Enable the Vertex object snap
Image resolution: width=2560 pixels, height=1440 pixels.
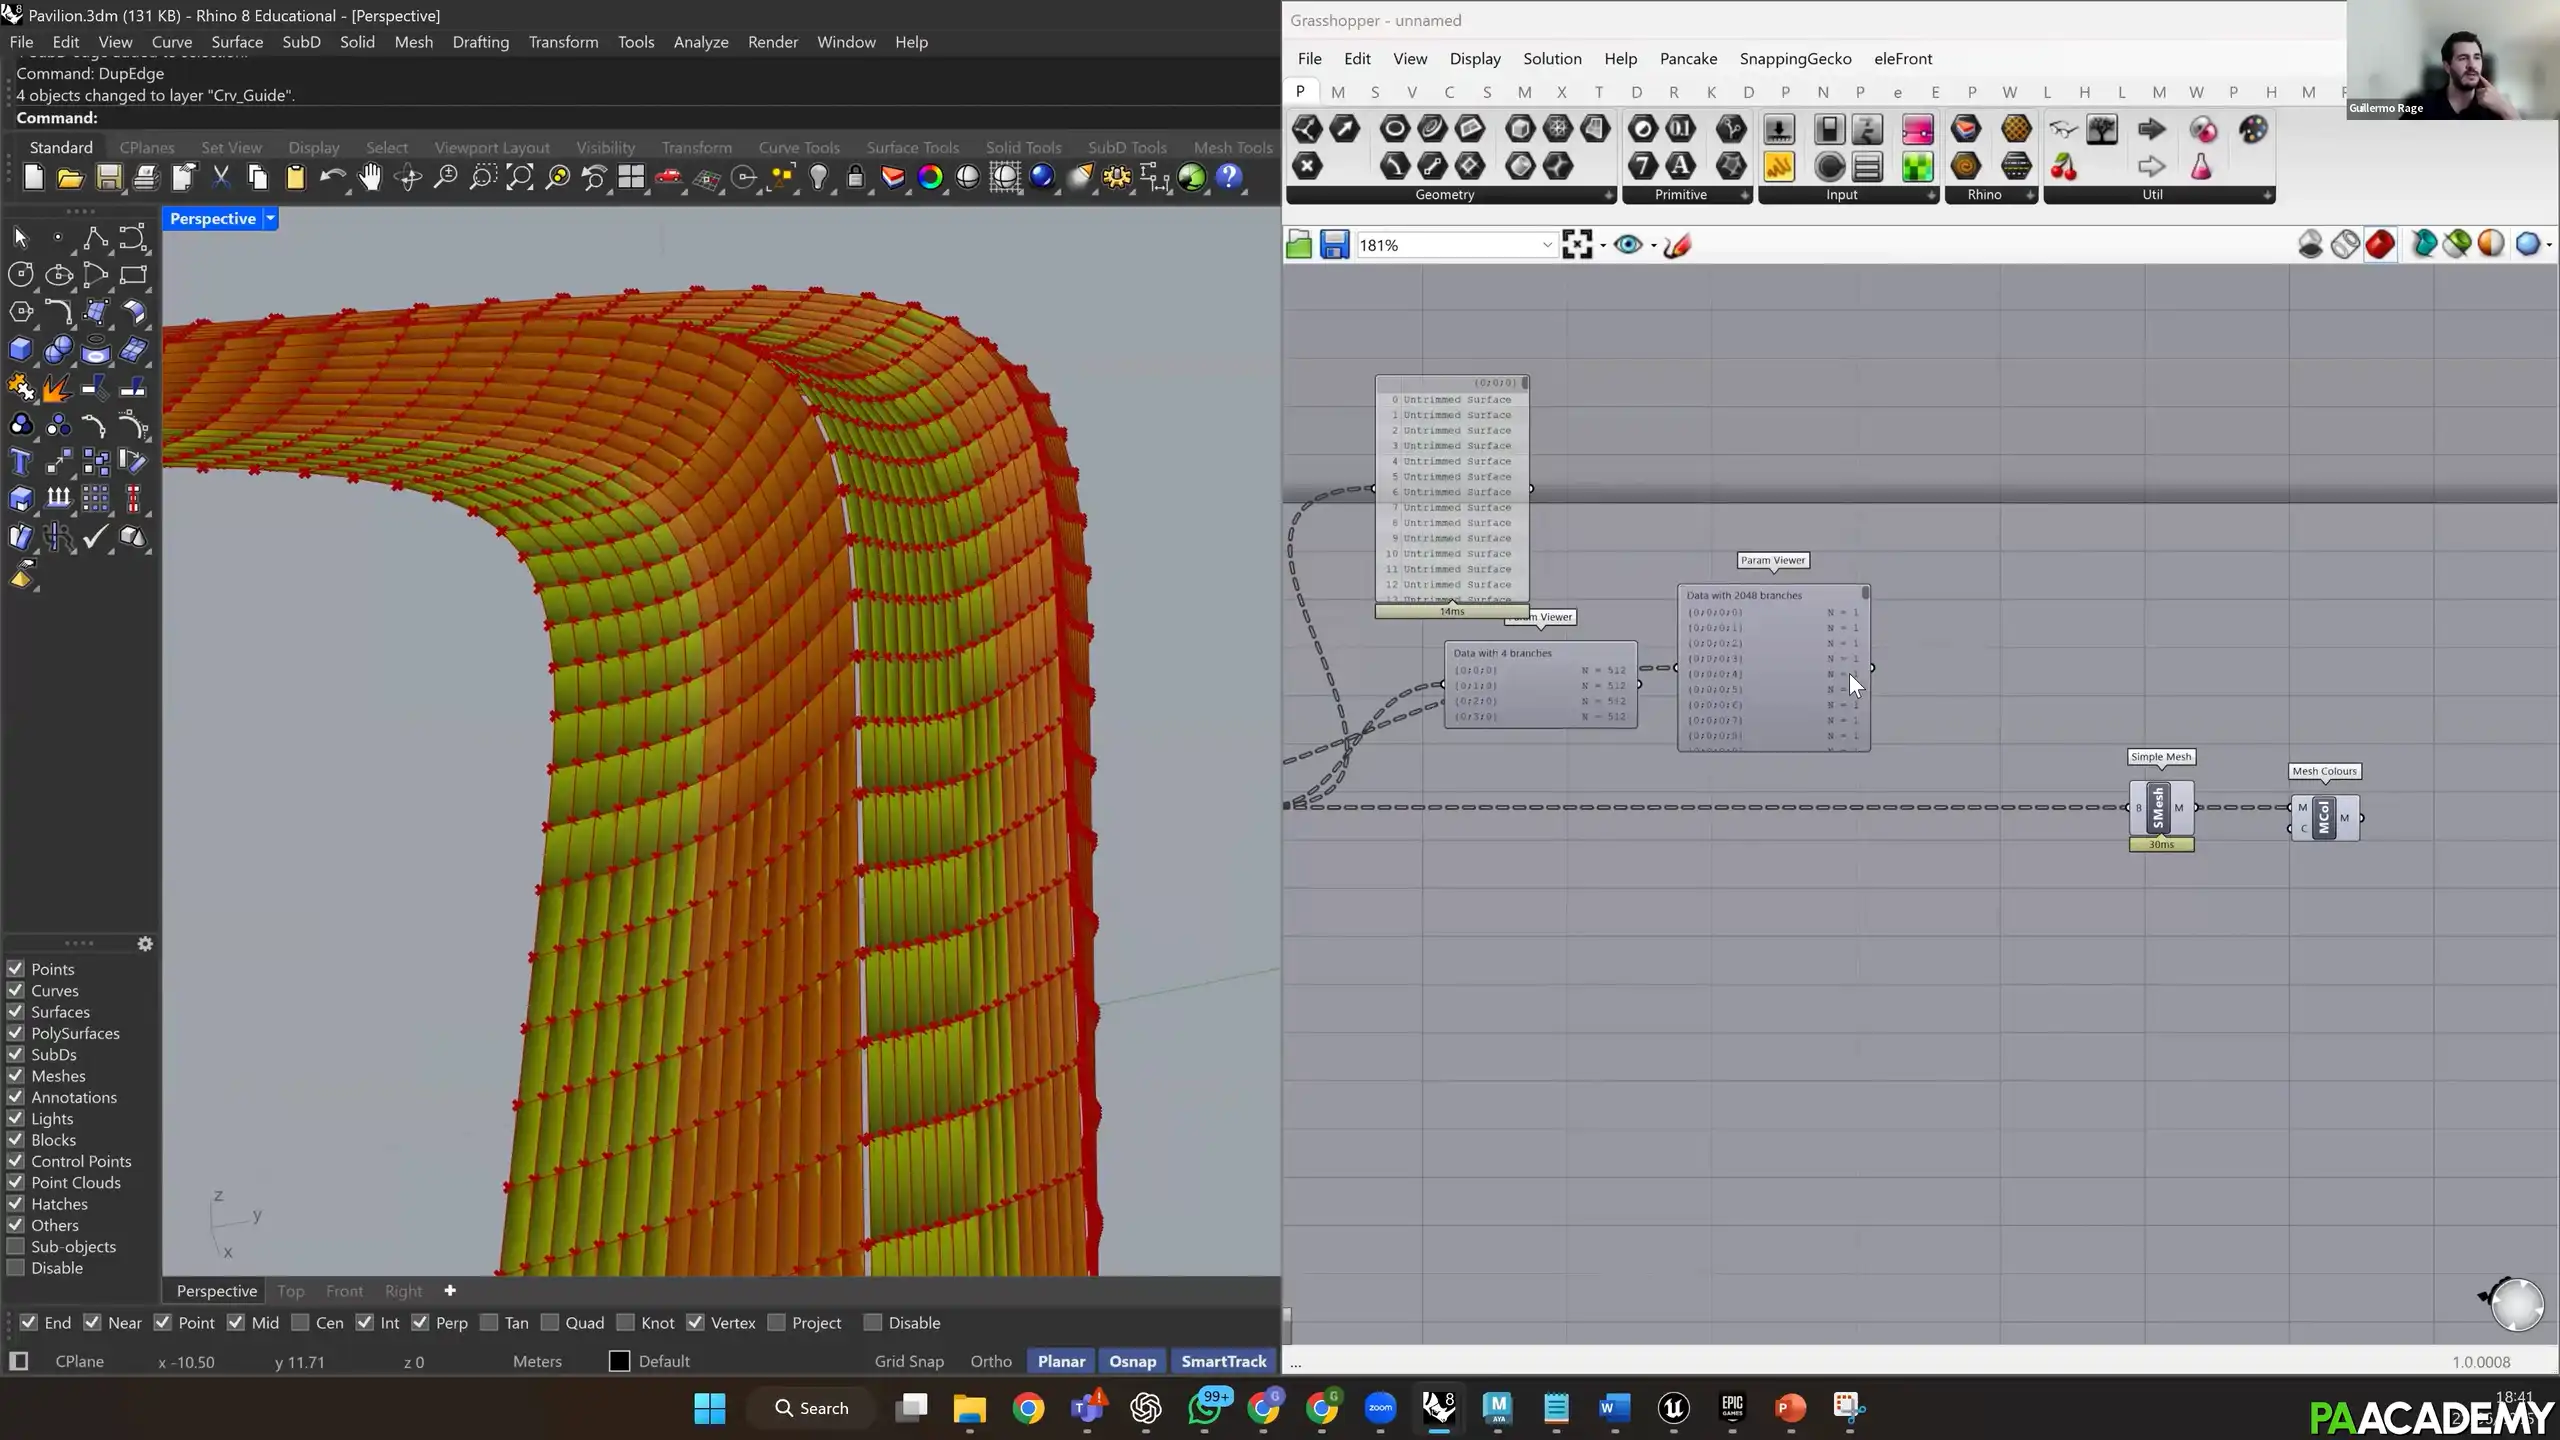(x=697, y=1322)
